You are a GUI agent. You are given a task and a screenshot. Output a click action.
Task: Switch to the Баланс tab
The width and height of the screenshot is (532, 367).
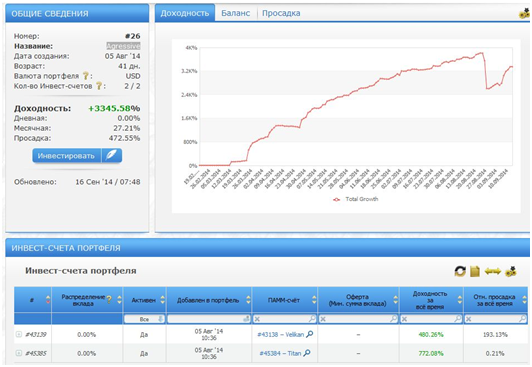(235, 13)
